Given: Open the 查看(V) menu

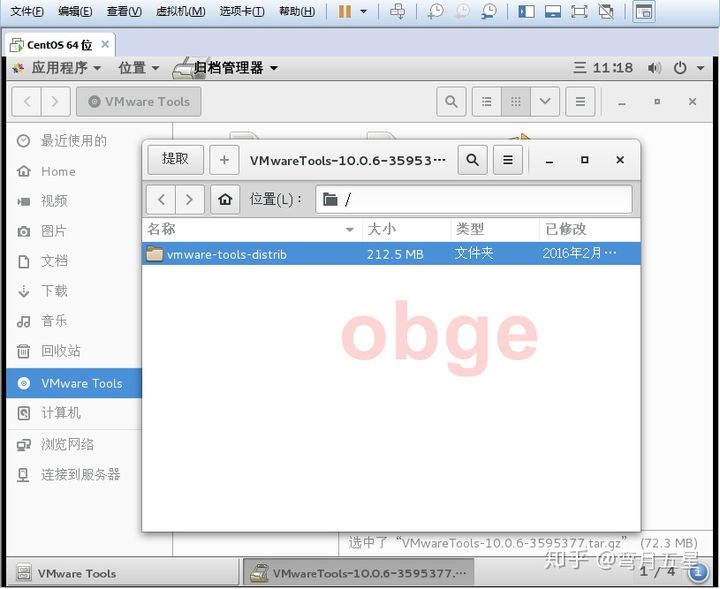Looking at the screenshot, I should point(124,11).
